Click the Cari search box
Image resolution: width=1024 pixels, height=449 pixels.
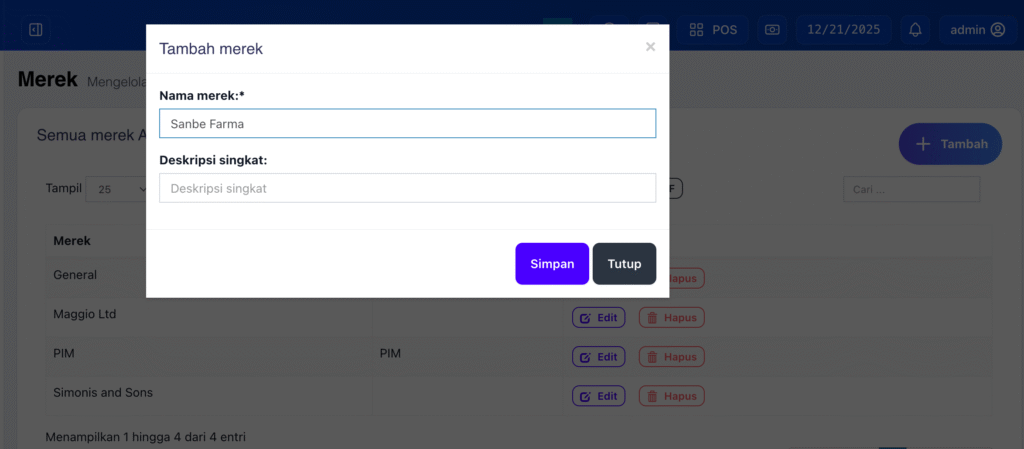coord(911,189)
